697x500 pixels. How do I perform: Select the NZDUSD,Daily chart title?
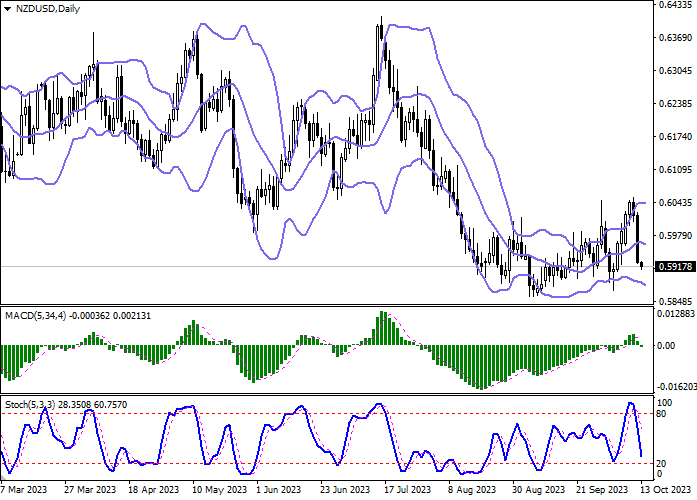[x=48, y=9]
